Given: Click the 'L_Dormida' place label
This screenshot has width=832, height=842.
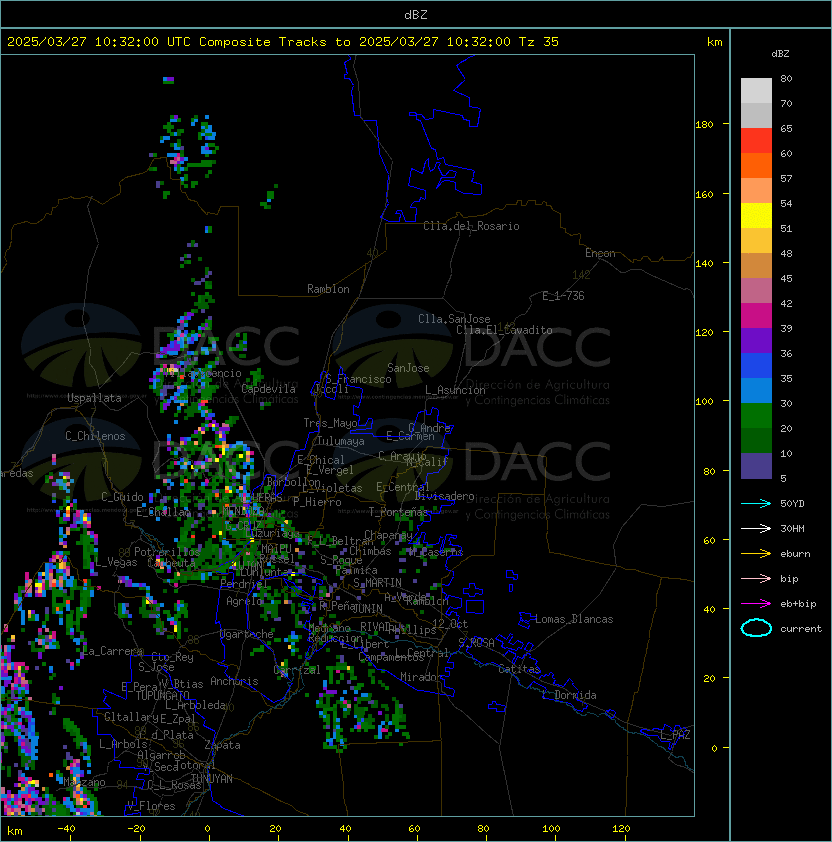Looking at the screenshot, I should pyautogui.click(x=569, y=695).
